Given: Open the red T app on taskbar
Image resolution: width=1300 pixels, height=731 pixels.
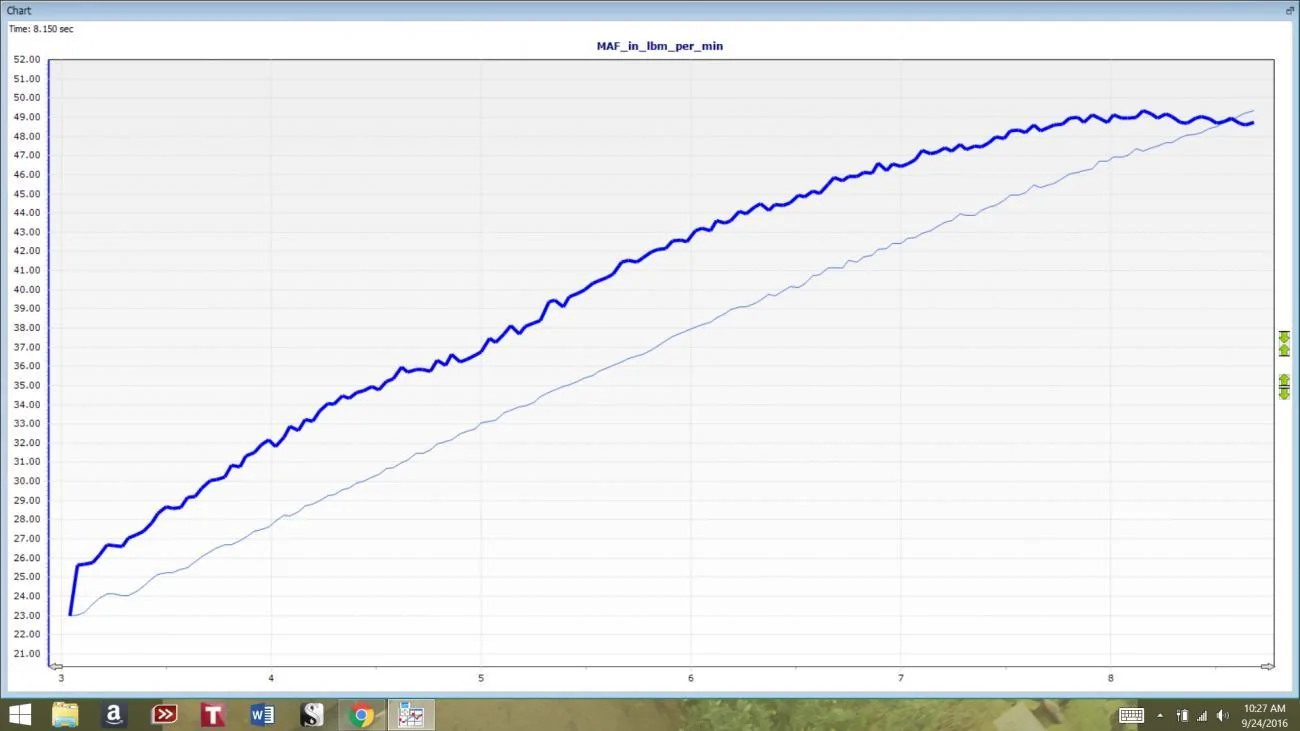Looking at the screenshot, I should click(213, 715).
